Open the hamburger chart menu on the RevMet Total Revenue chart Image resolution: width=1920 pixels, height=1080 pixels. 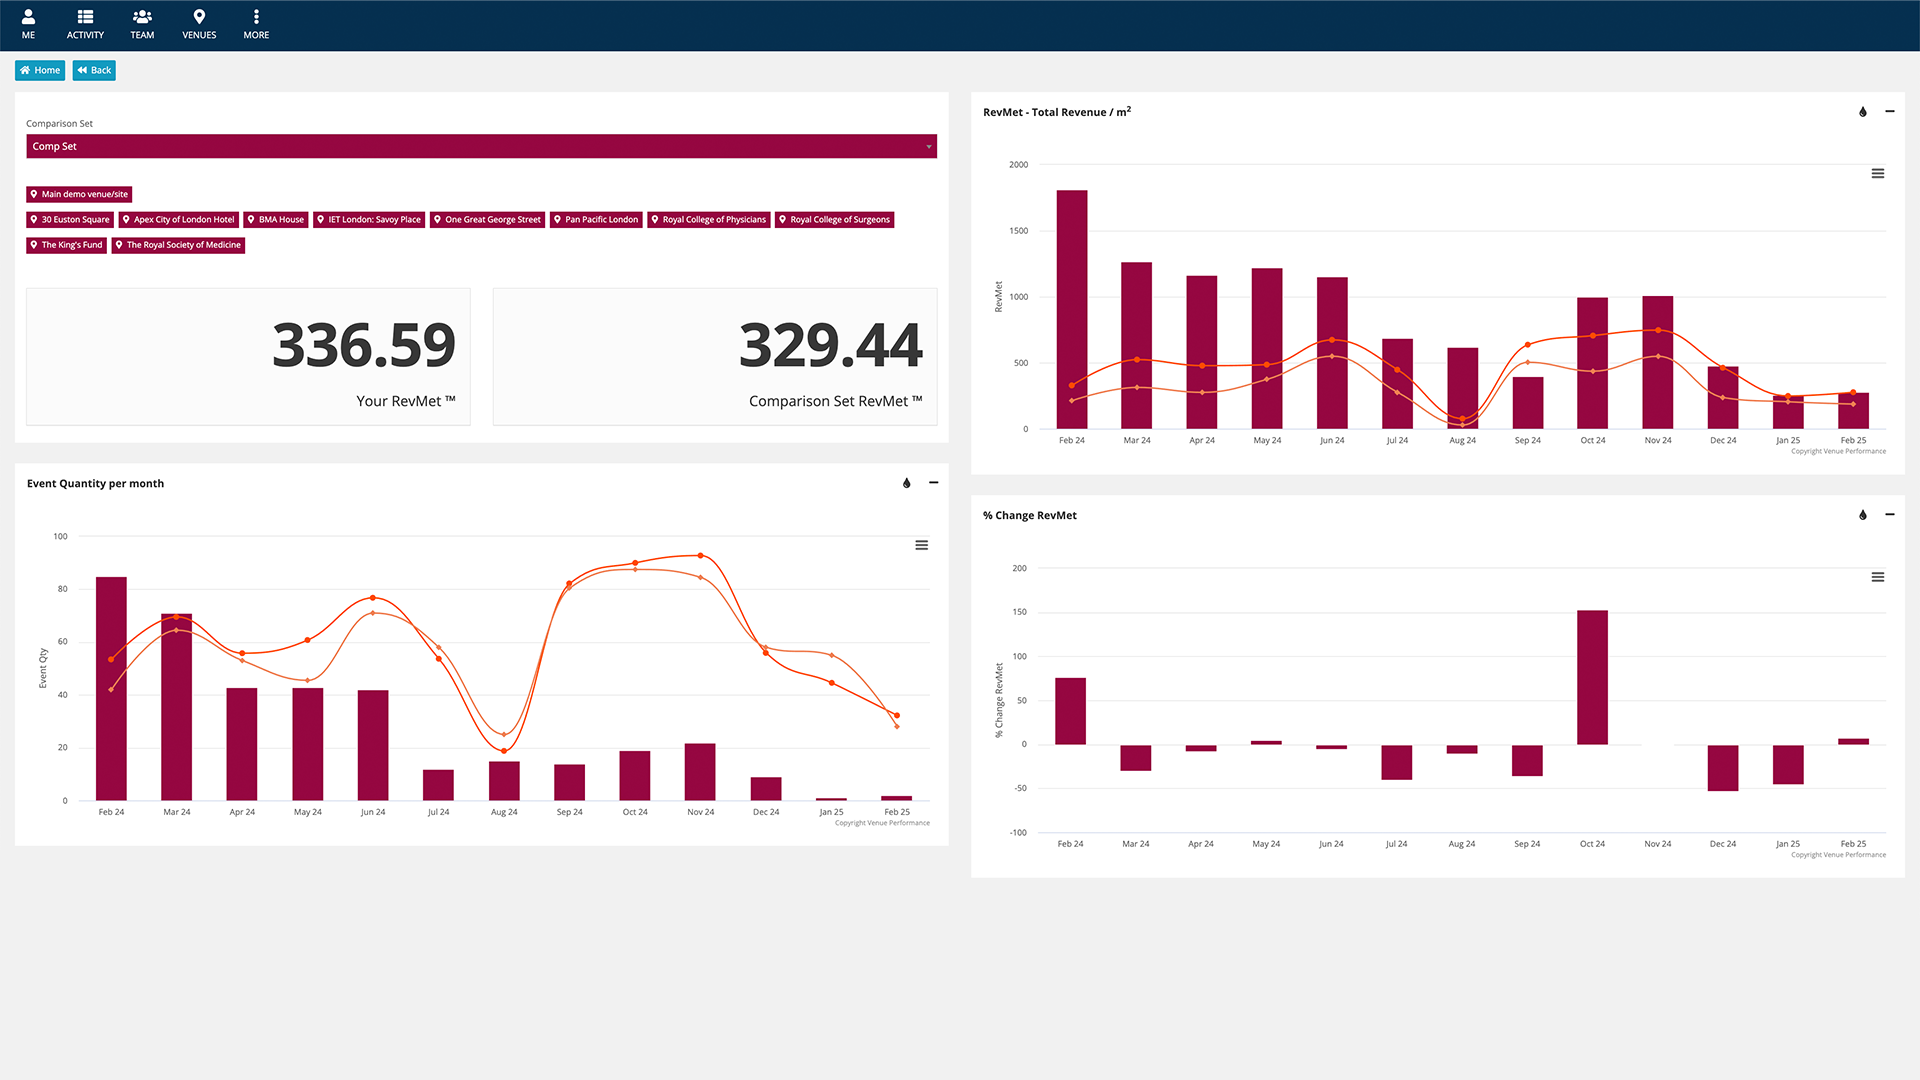tap(1878, 173)
